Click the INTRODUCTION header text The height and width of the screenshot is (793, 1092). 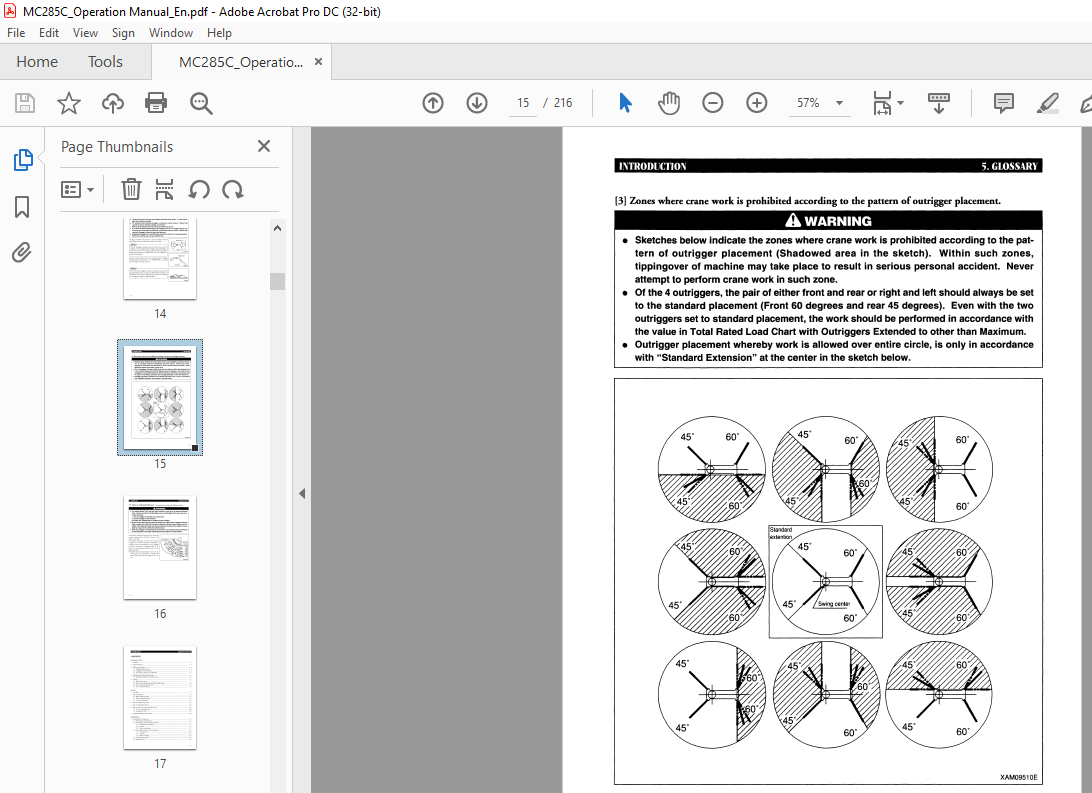653,166
